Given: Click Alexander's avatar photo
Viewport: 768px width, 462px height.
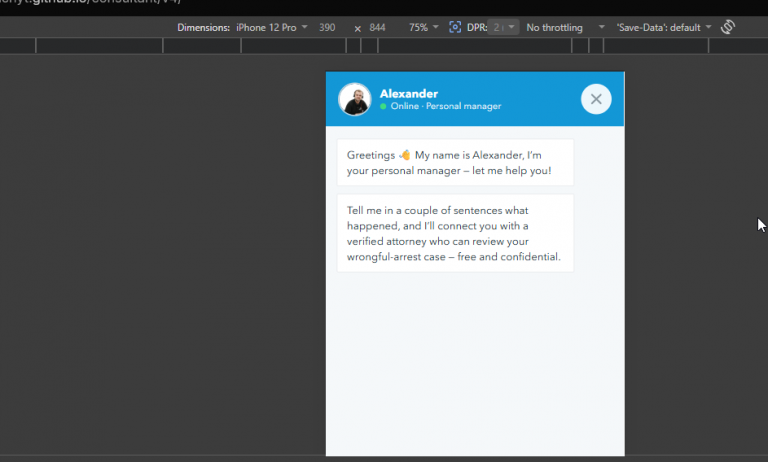Looking at the screenshot, I should (355, 99).
